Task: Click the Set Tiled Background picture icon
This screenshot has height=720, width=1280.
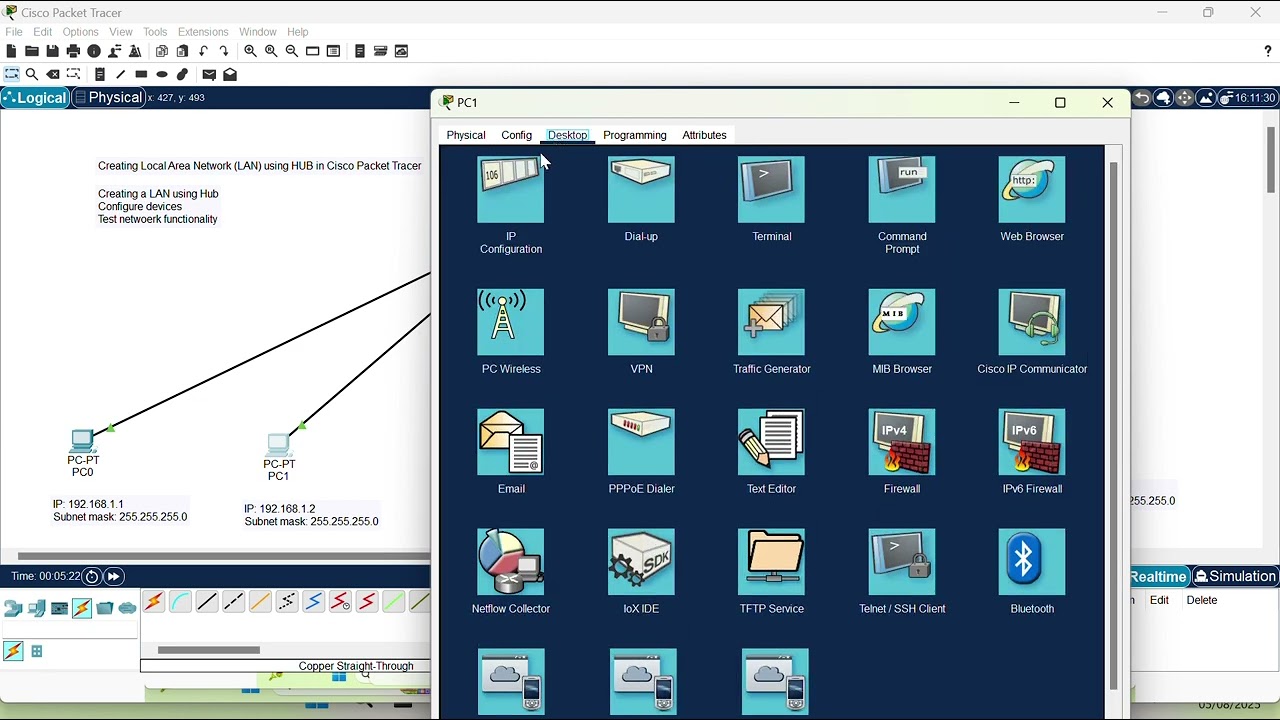Action: [1206, 98]
